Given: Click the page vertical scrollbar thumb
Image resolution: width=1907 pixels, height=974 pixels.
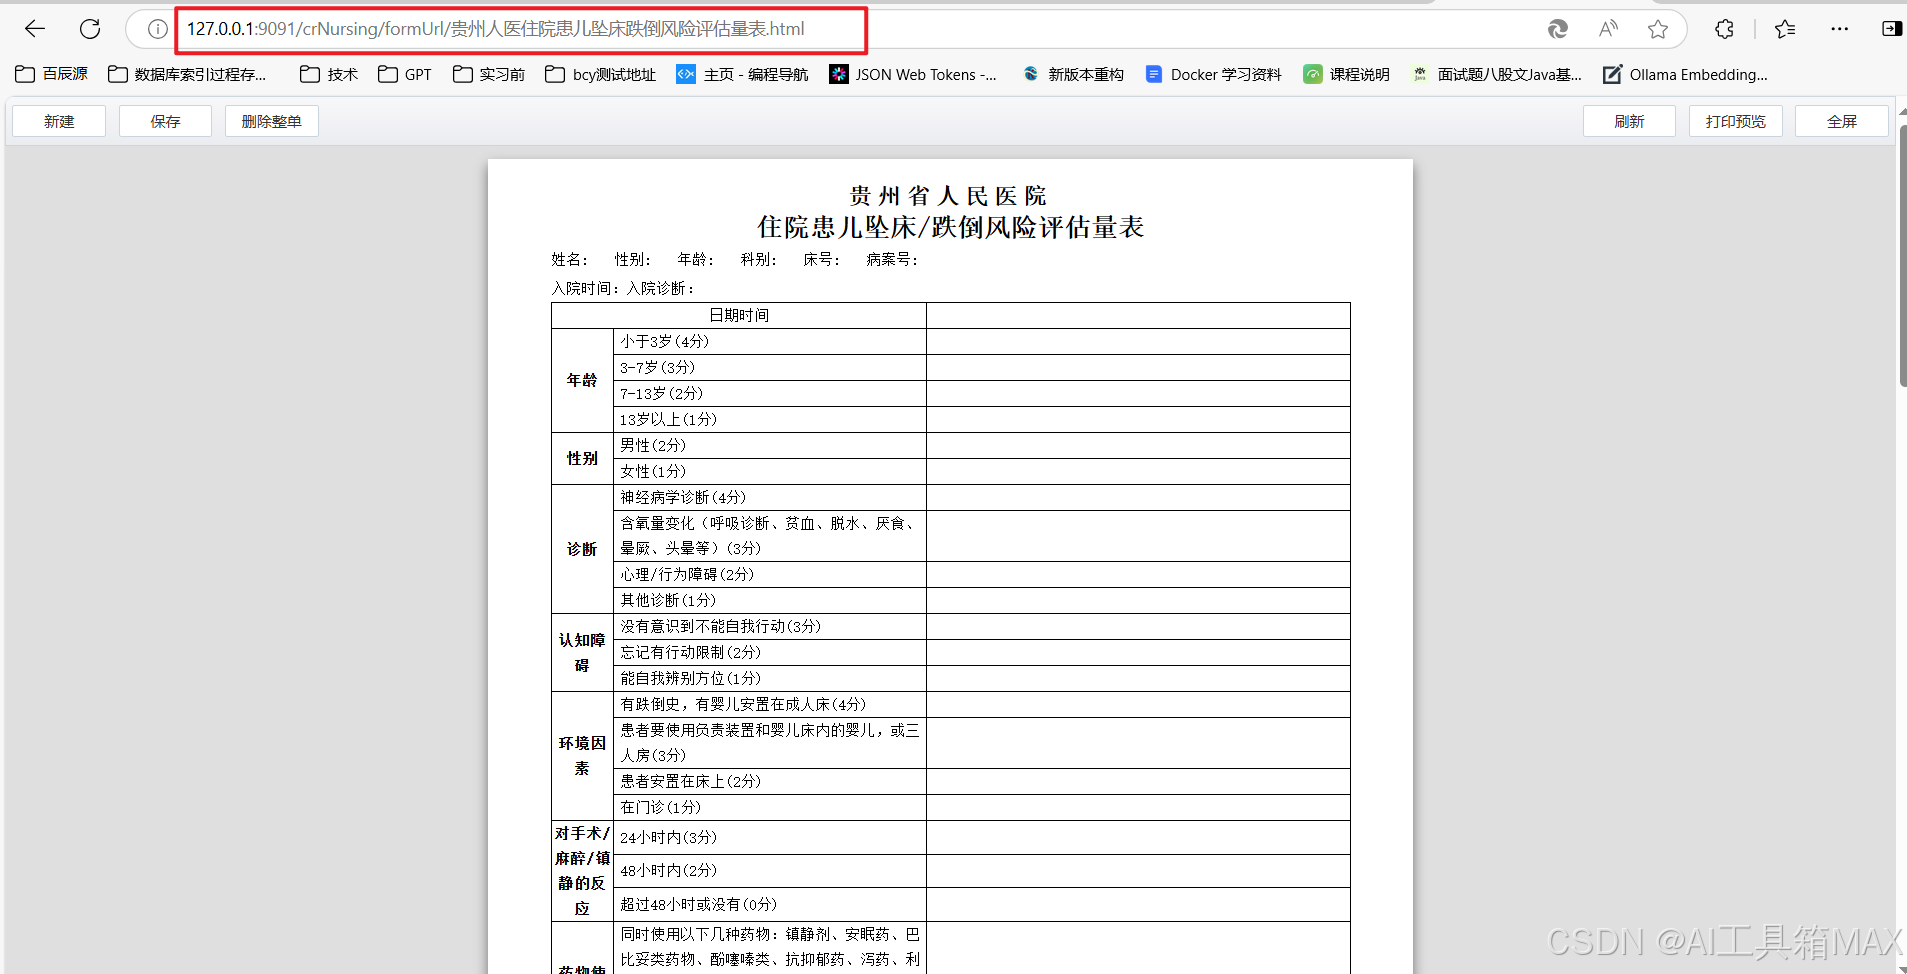Looking at the screenshot, I should point(1902,255).
